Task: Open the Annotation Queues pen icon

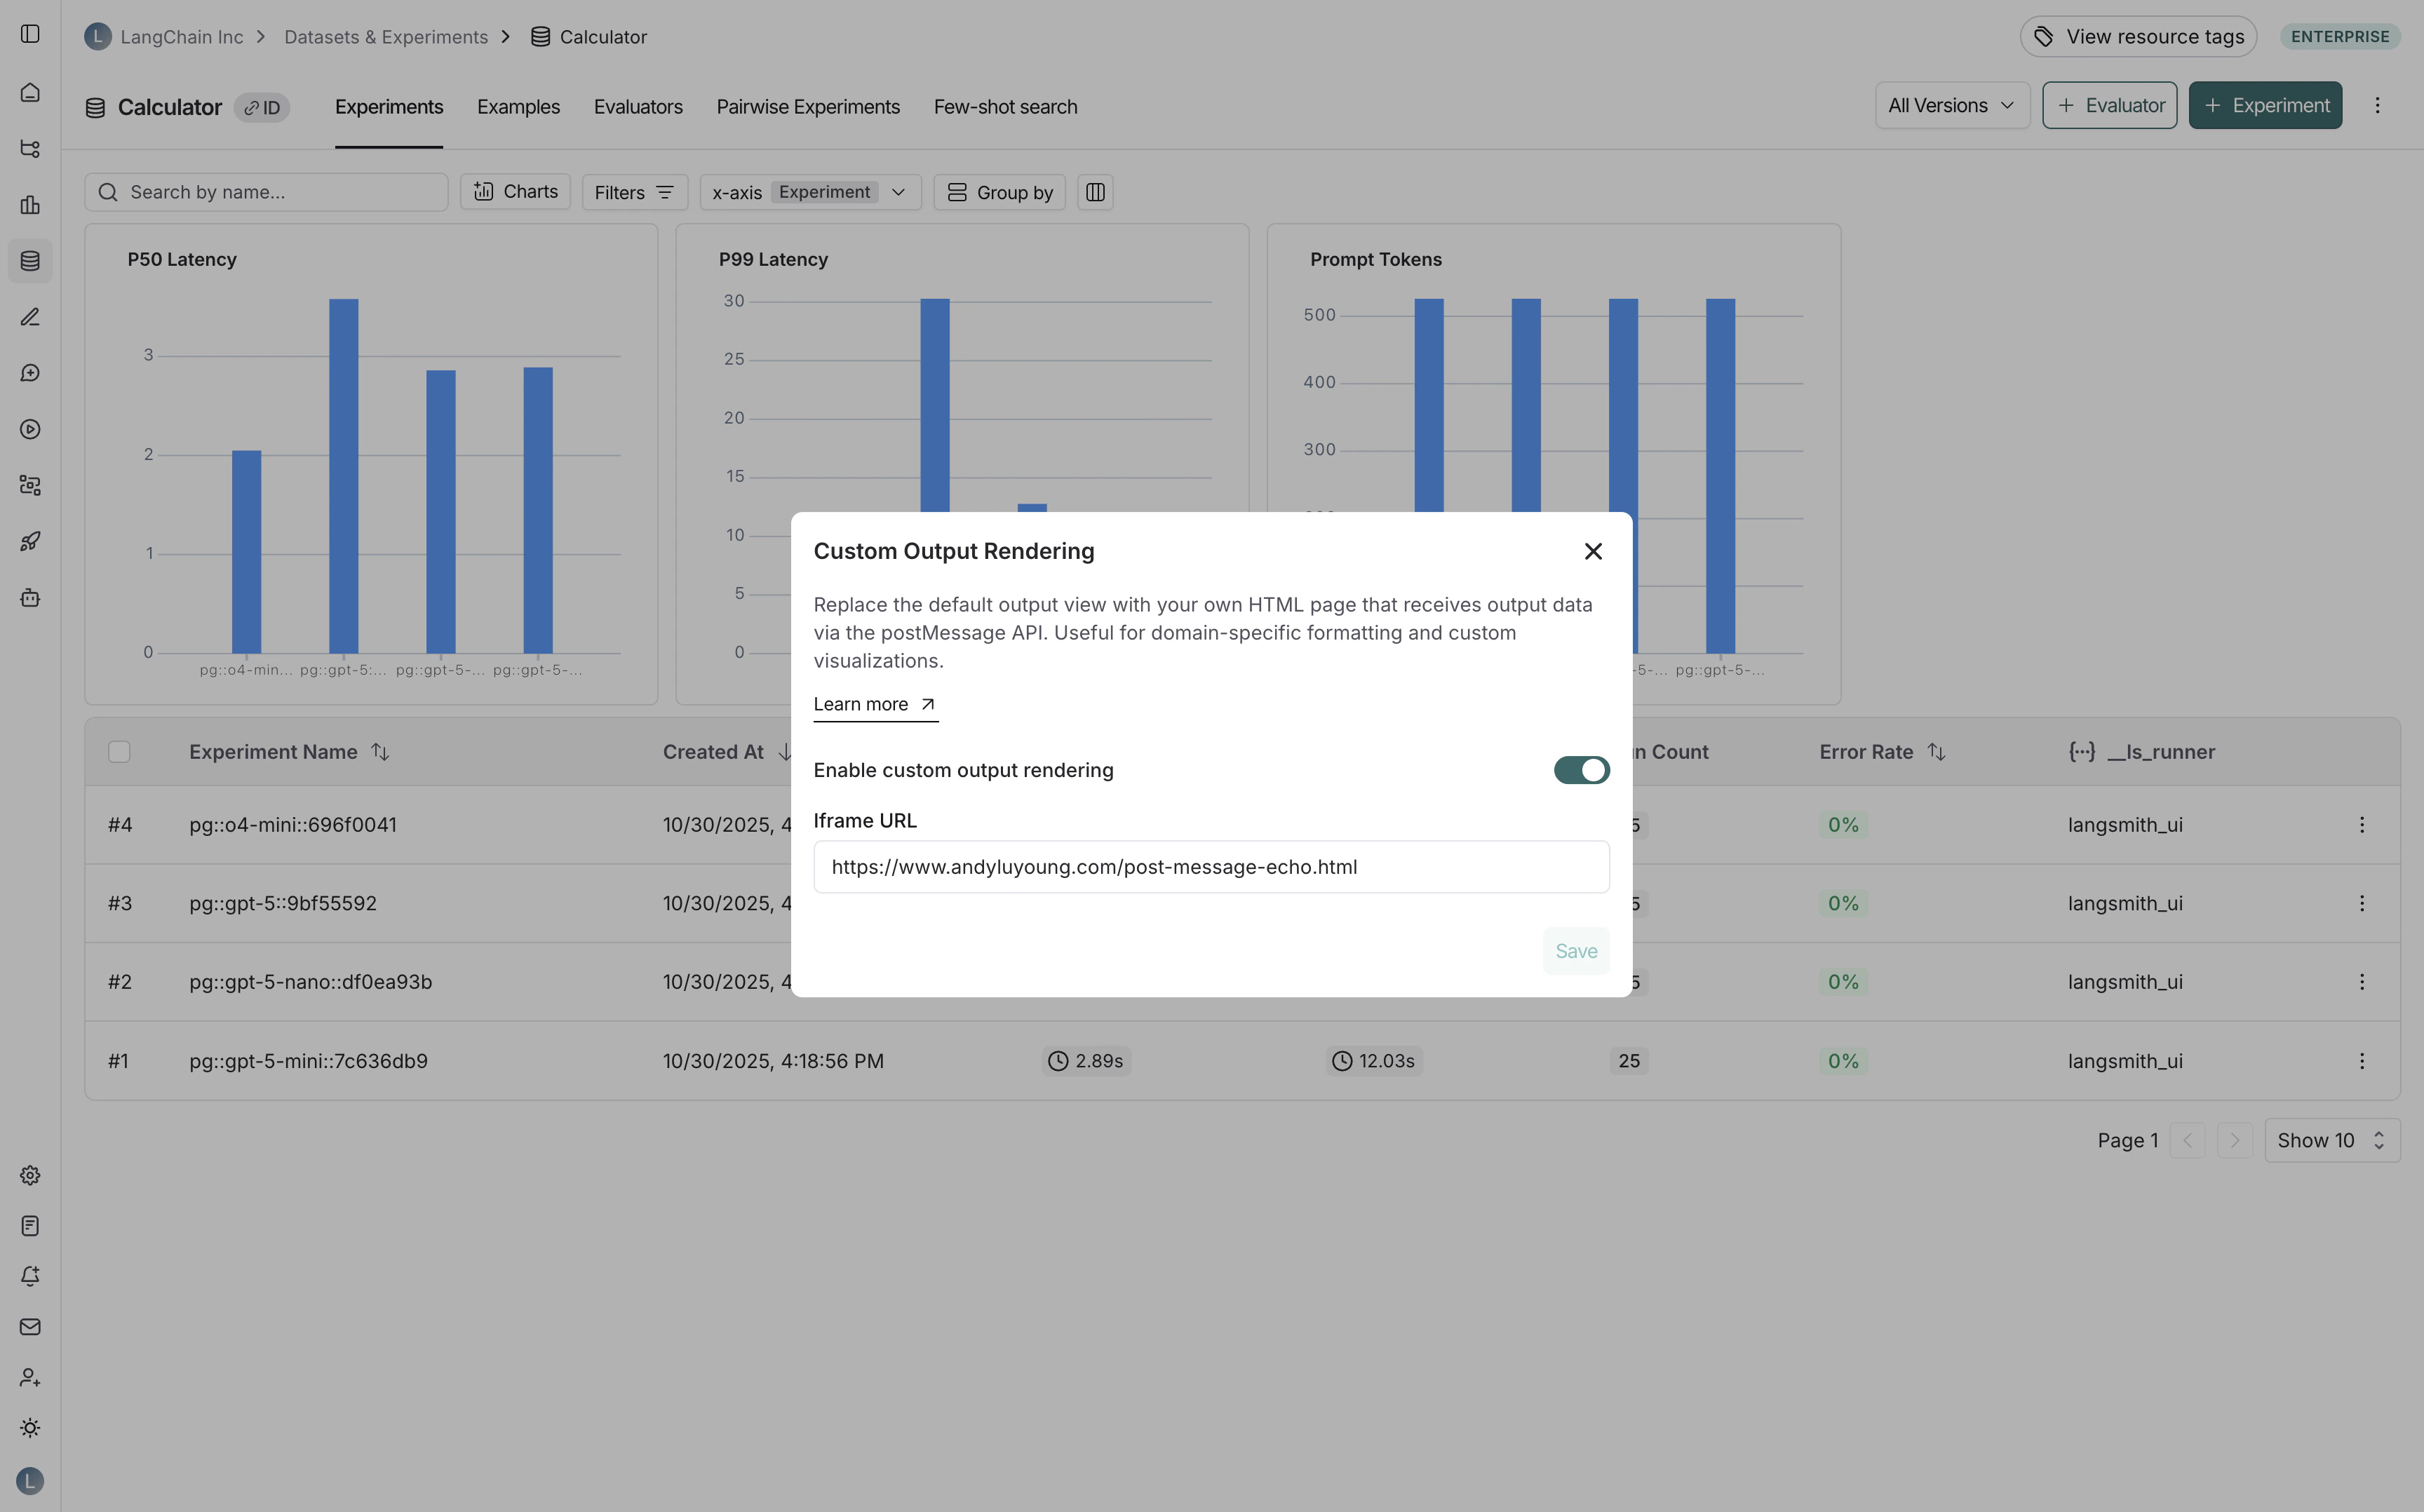Action: [x=30, y=317]
